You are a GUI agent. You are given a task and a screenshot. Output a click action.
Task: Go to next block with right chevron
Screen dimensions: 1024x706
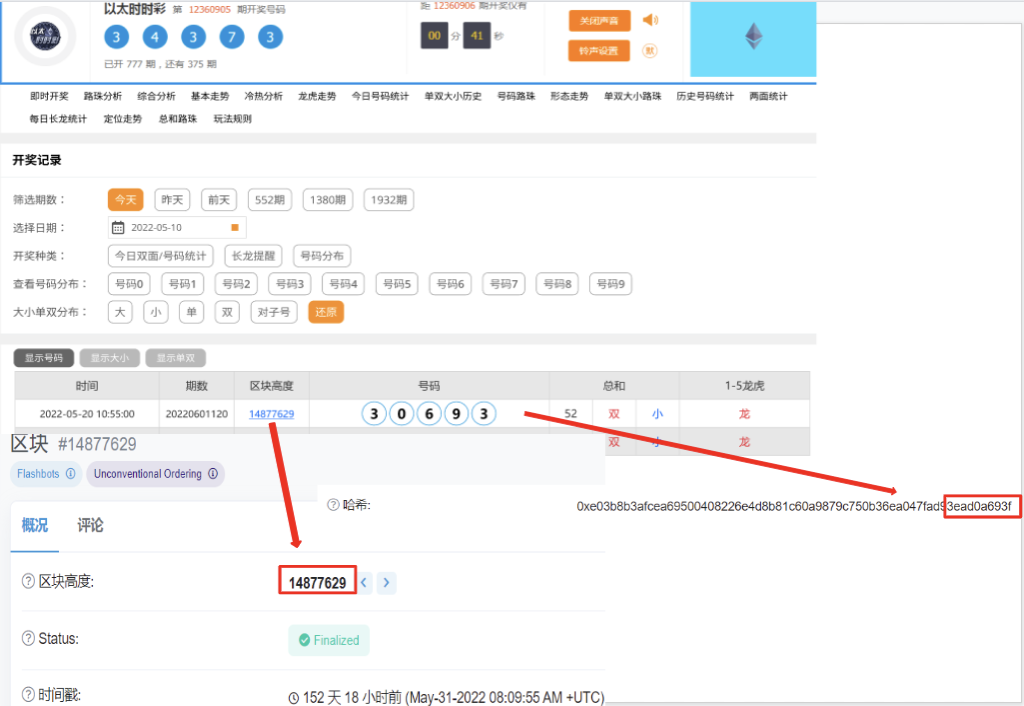[x=387, y=582]
